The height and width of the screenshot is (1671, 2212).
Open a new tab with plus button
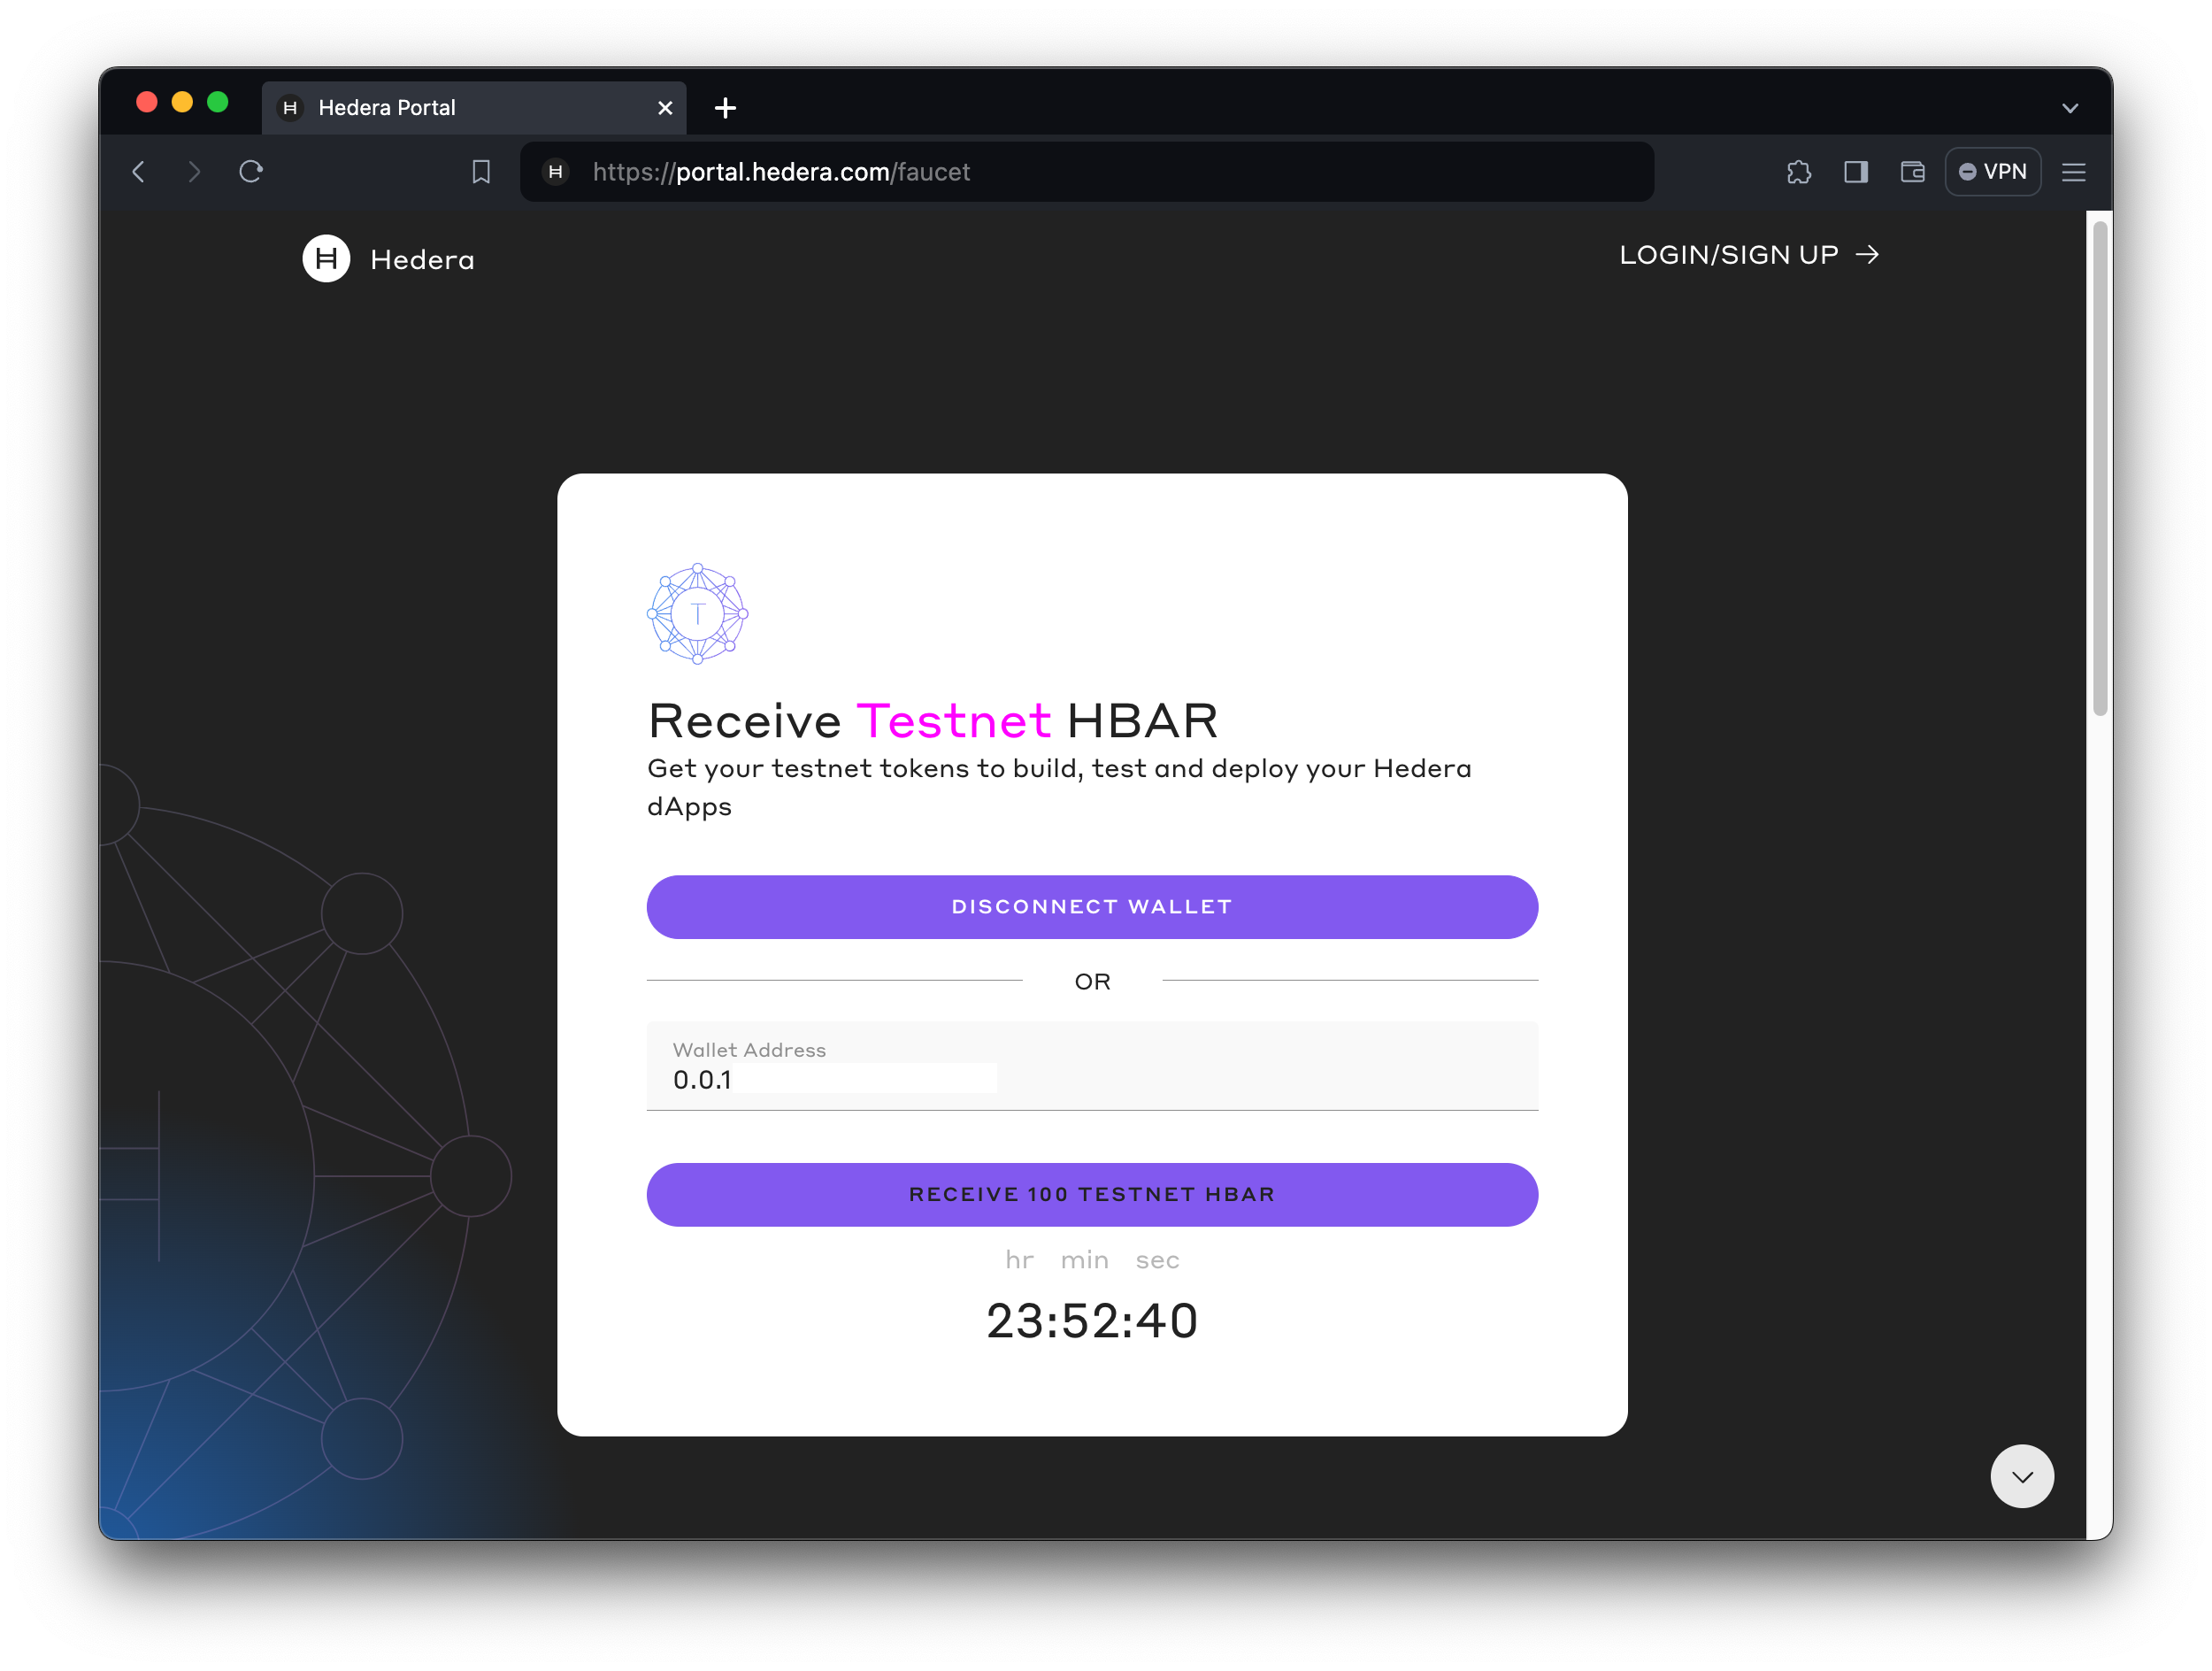pos(725,108)
